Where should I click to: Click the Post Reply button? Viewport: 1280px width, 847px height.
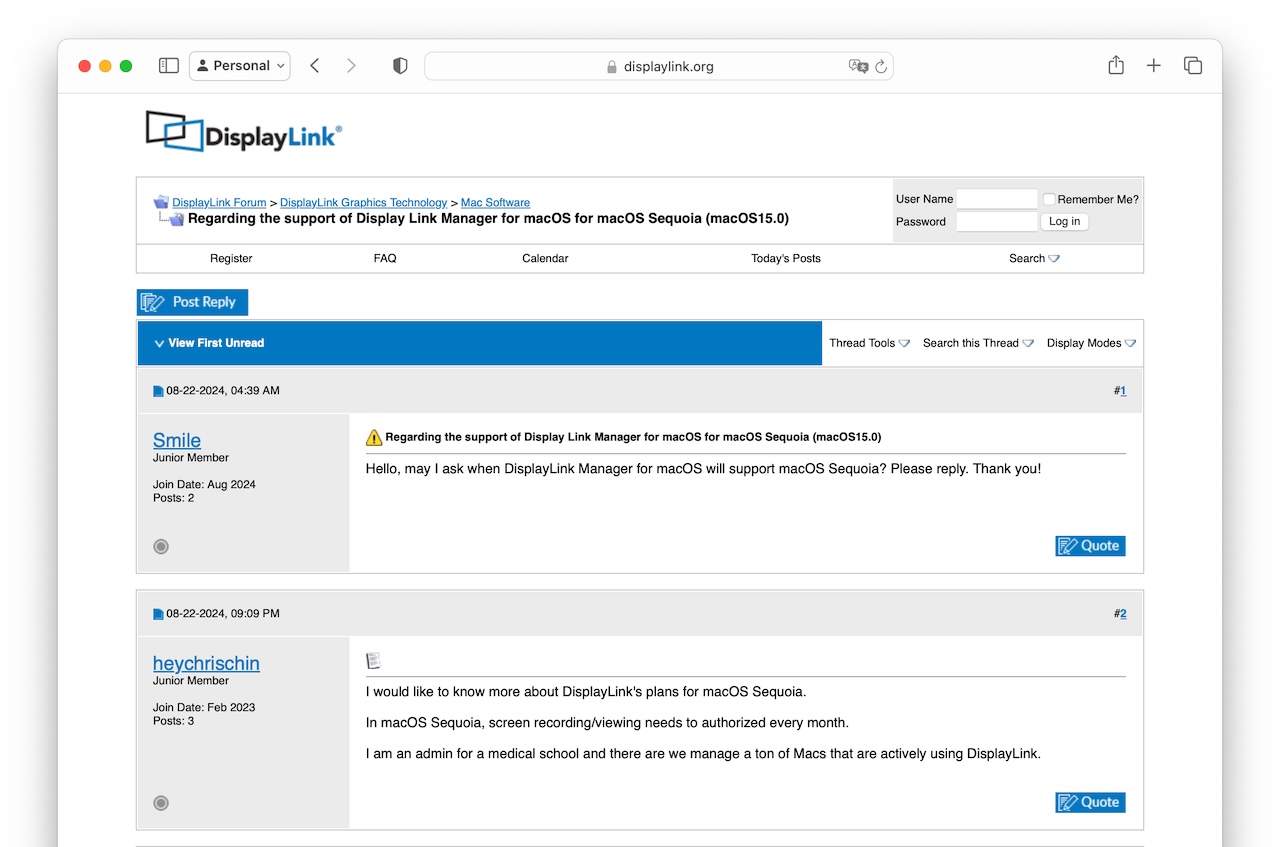tap(192, 302)
